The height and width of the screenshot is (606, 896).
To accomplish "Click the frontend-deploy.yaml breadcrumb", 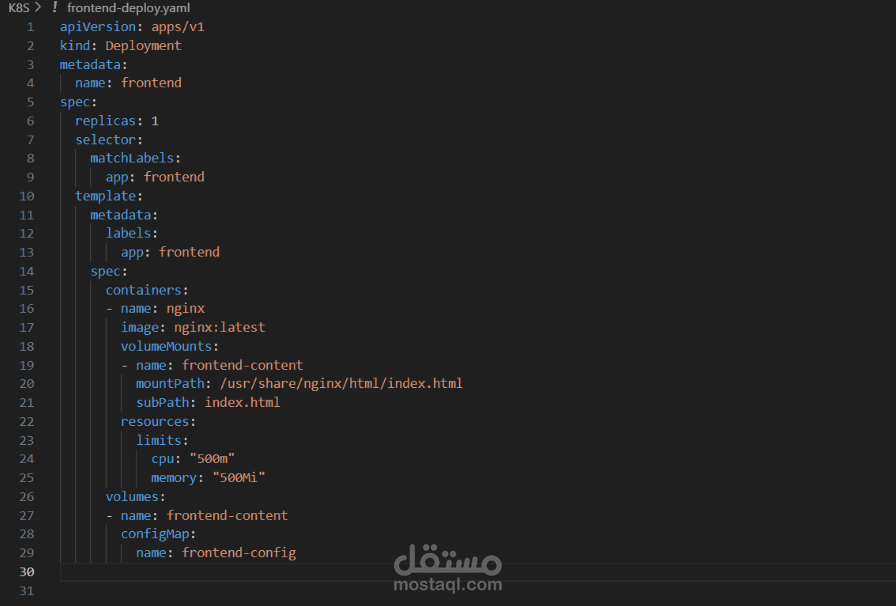I will (x=129, y=8).
